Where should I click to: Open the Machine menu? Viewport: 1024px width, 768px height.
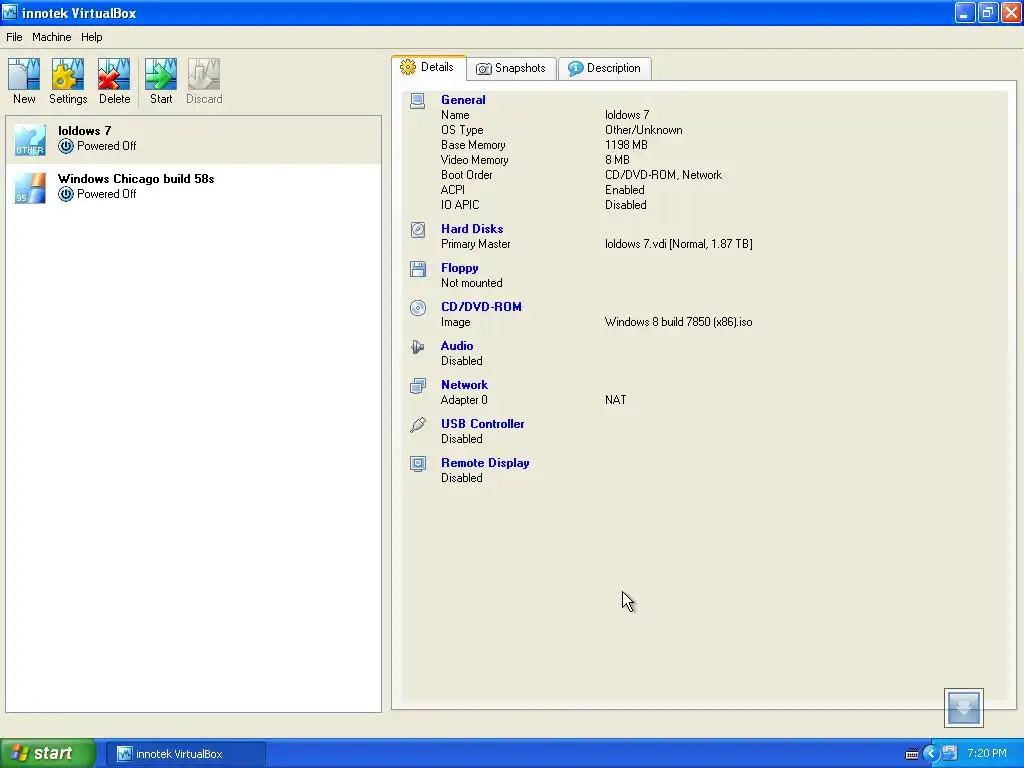52,37
